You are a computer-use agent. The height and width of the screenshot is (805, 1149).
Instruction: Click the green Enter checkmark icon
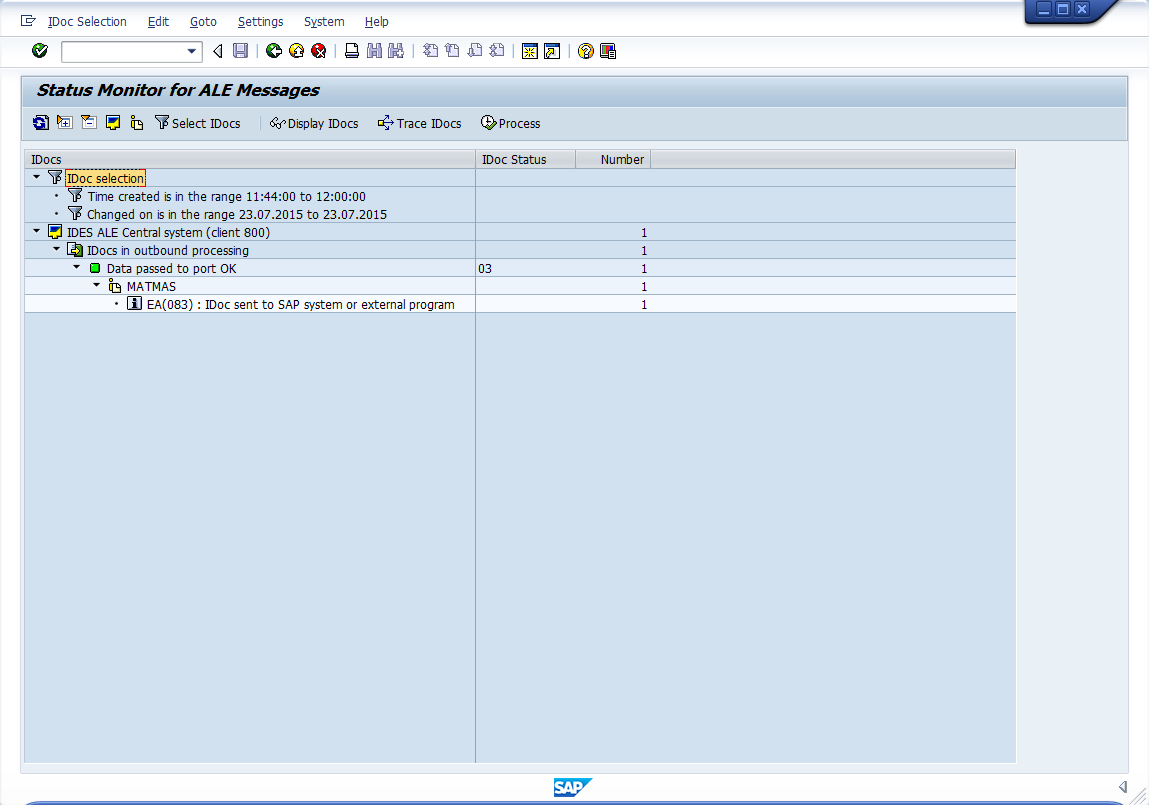[x=40, y=51]
